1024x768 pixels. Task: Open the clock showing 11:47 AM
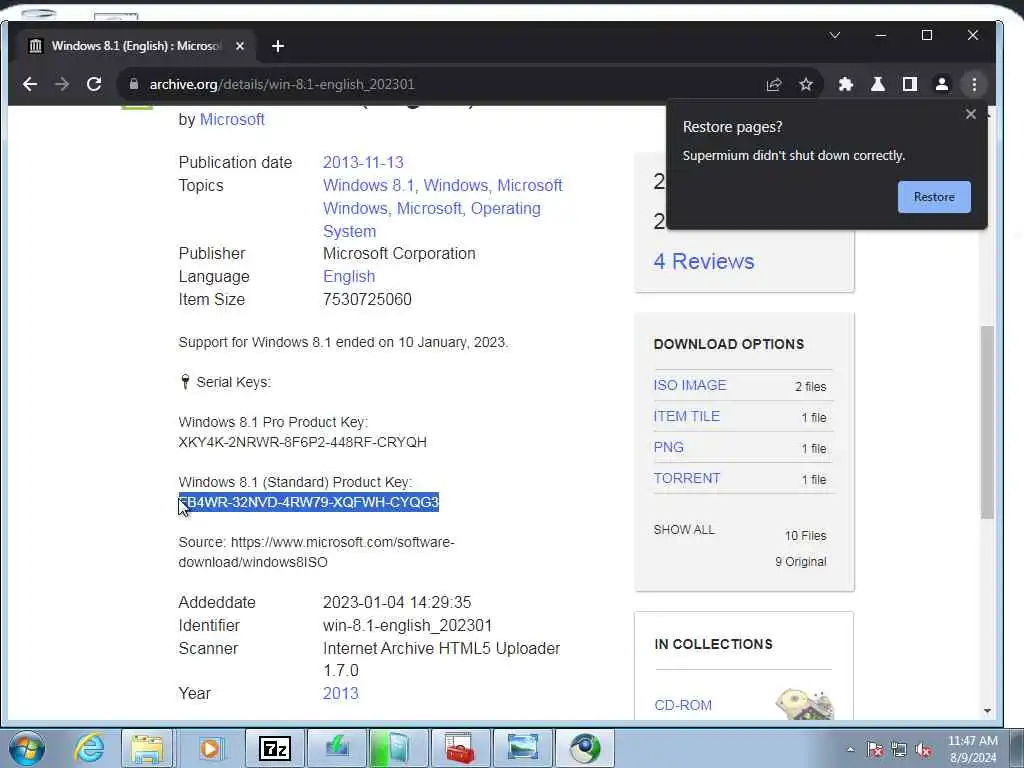(x=972, y=749)
